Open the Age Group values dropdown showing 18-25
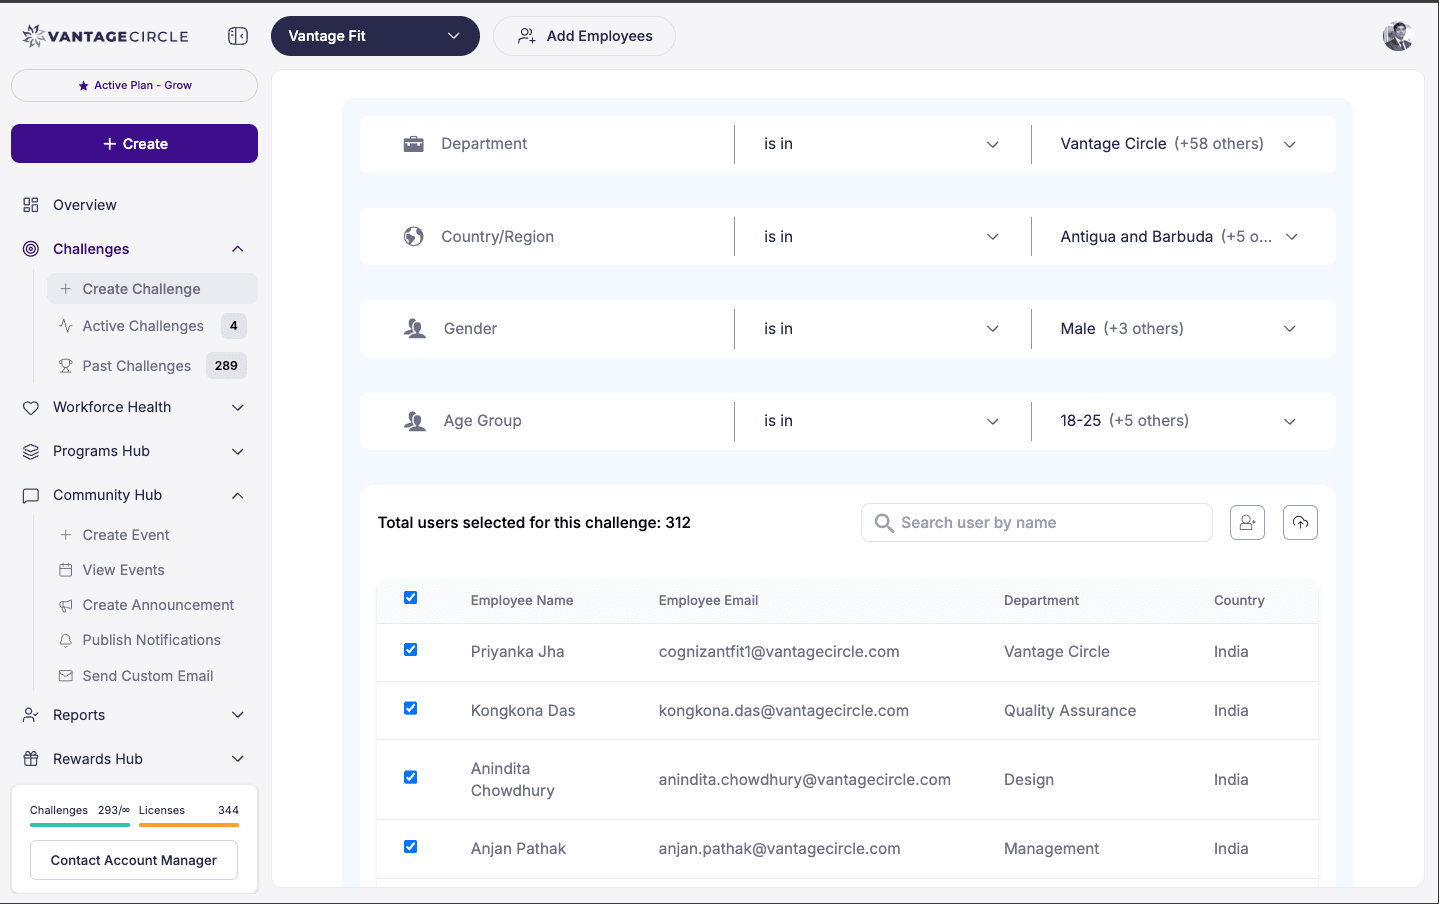This screenshot has width=1439, height=904. coord(1178,421)
